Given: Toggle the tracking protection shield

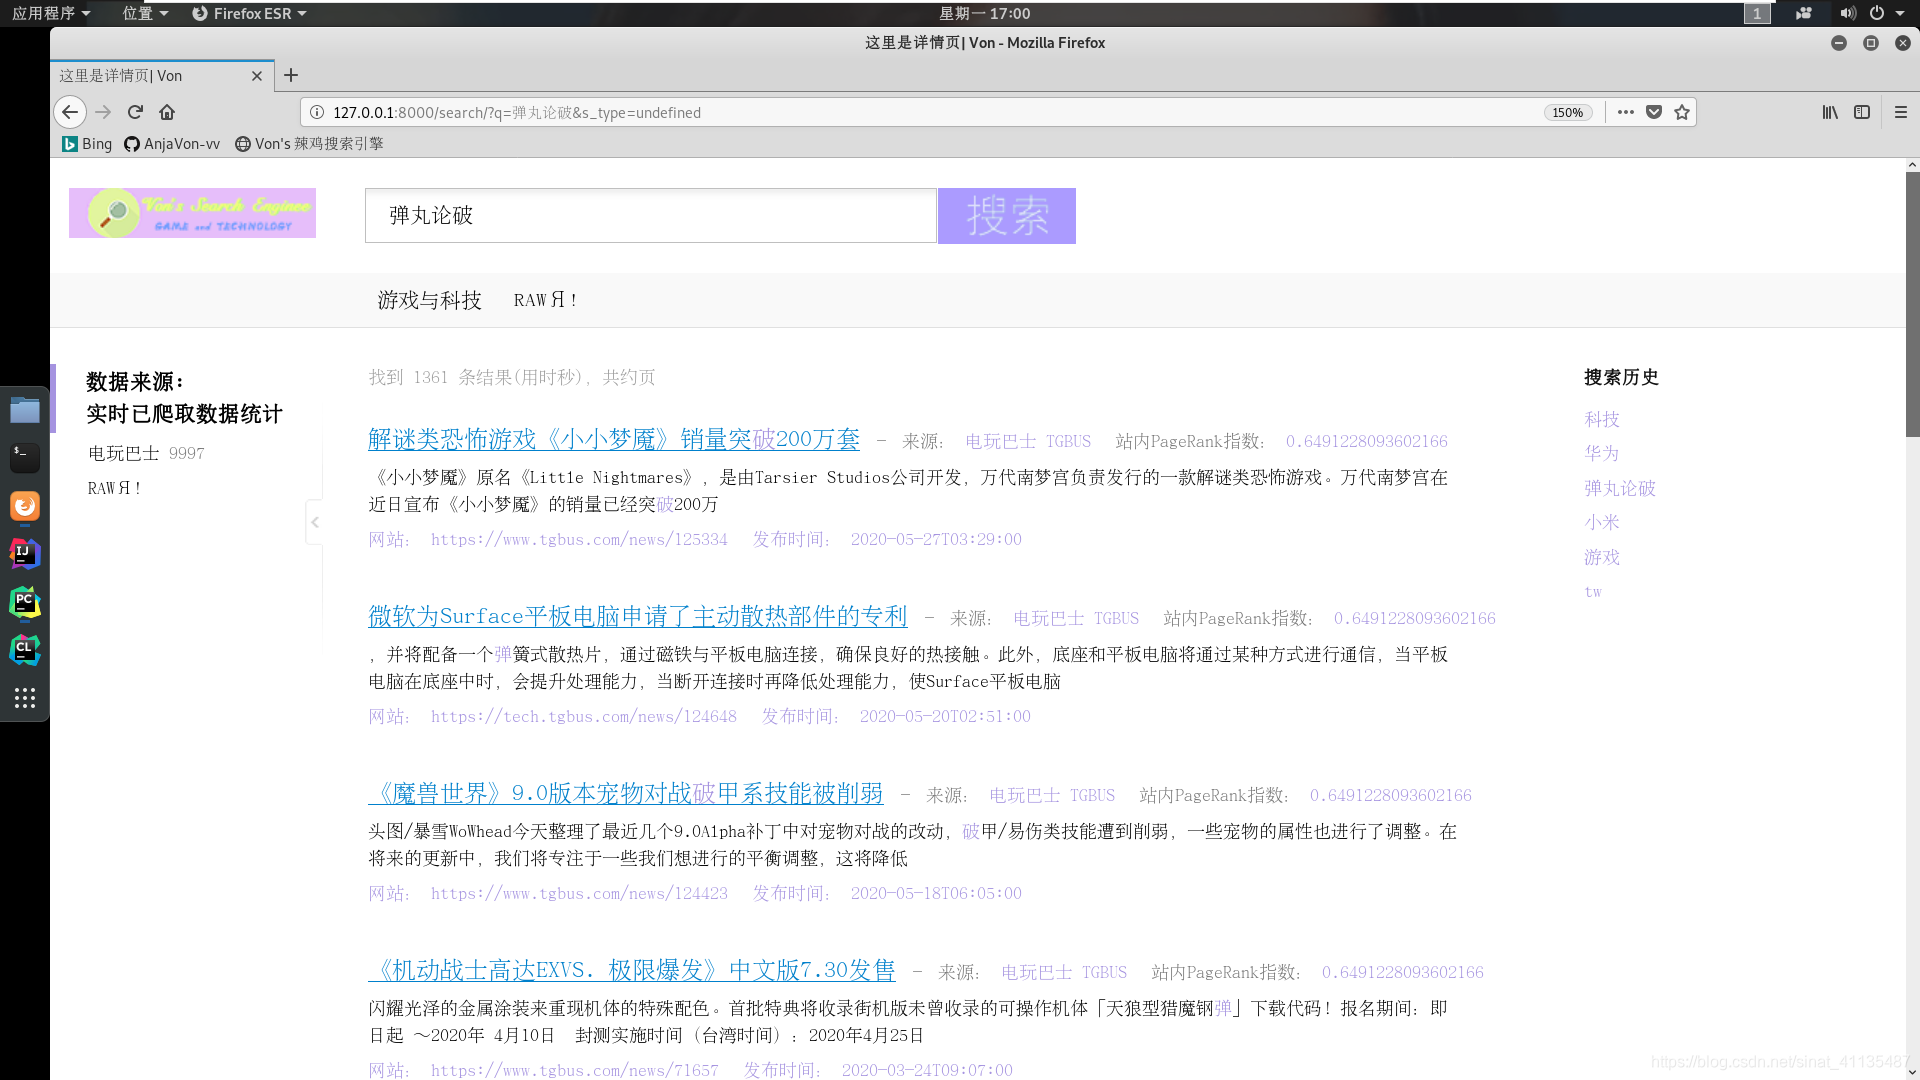Looking at the screenshot, I should pos(1654,112).
